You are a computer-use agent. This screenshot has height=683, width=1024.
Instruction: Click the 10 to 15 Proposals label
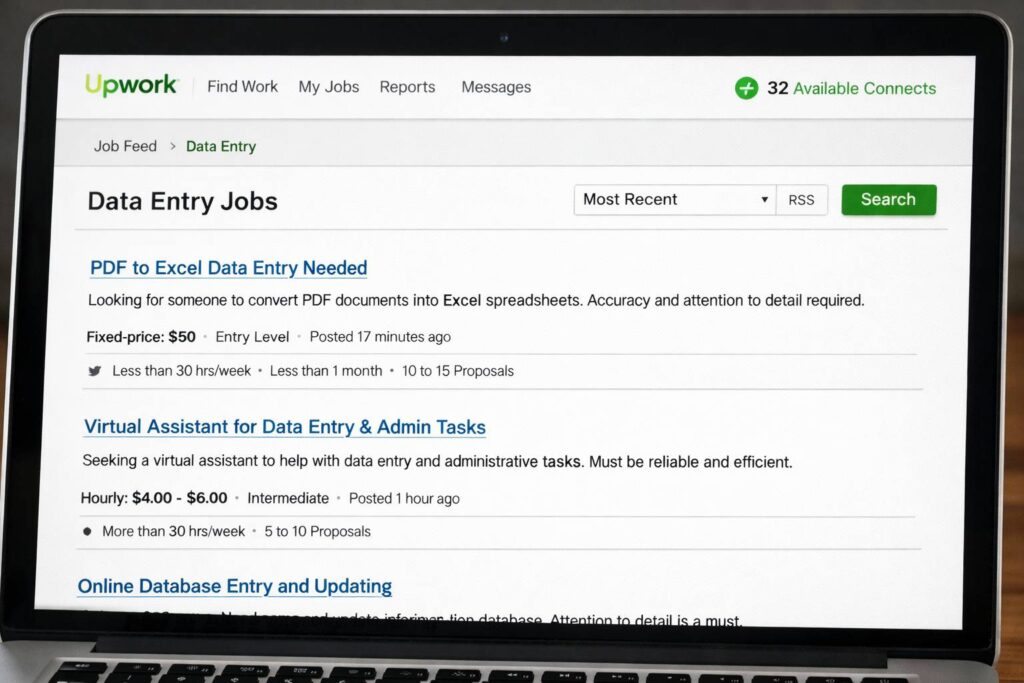[x=457, y=371]
